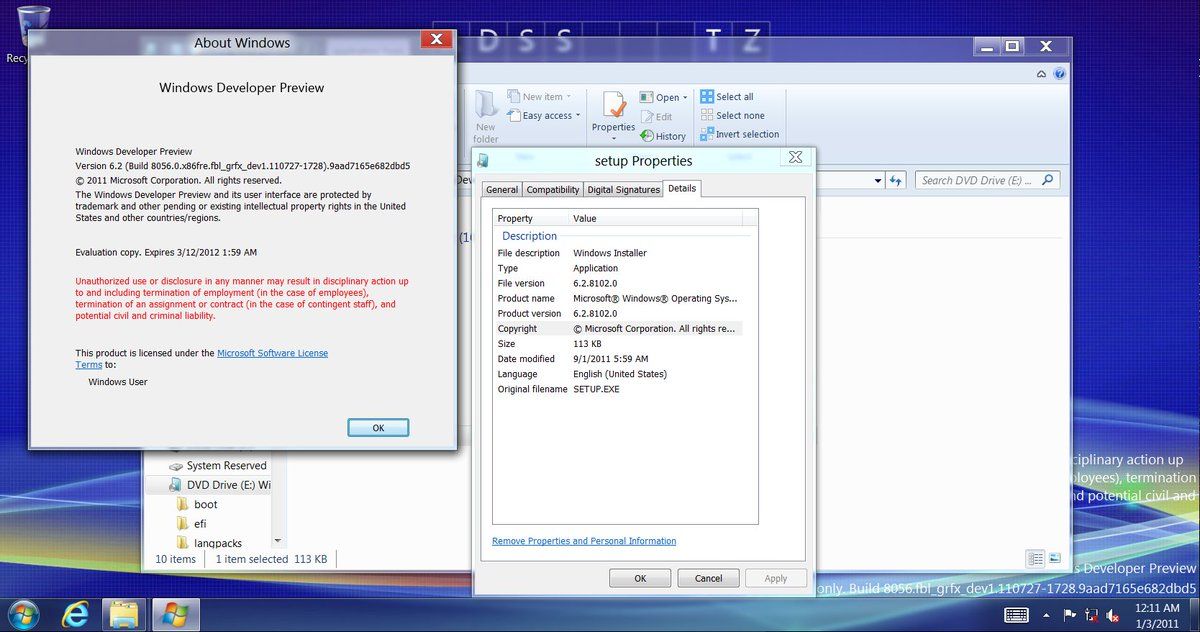
Task: Switch to the large icons view button
Action: click(1054, 558)
